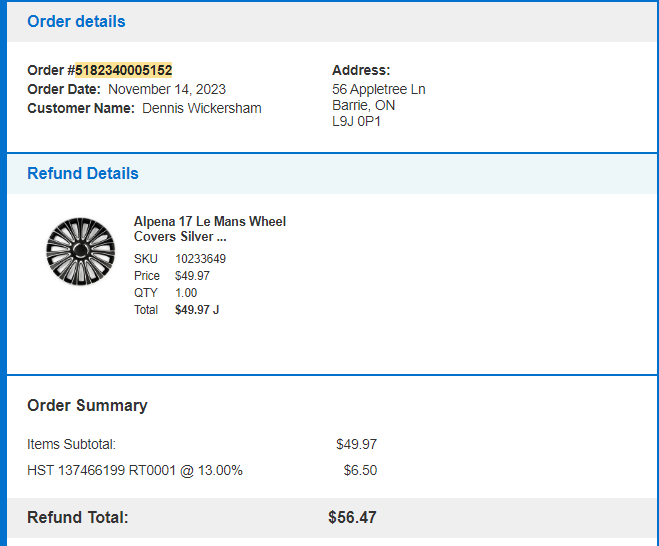Click the wheel cover product thumbnail
The height and width of the screenshot is (546, 659).
80,251
